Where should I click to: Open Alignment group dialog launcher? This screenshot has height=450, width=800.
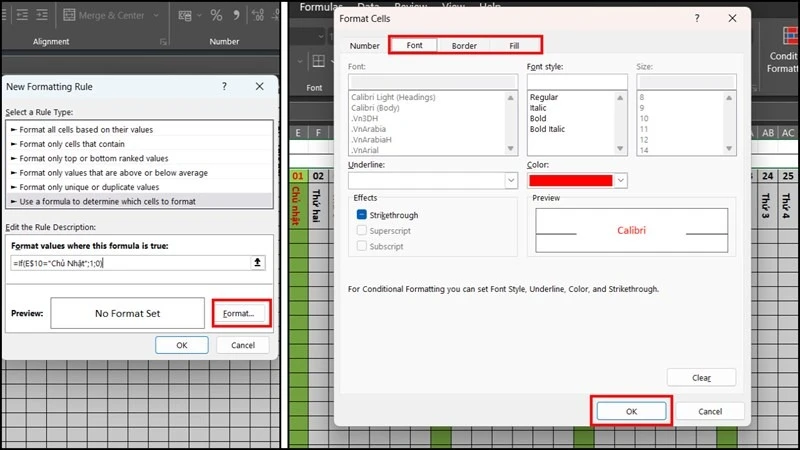click(x=163, y=42)
